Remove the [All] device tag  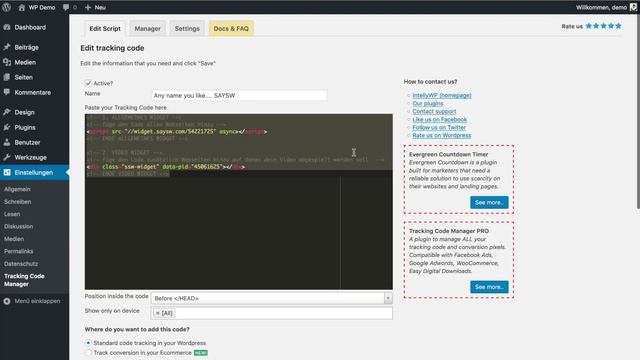click(x=158, y=313)
